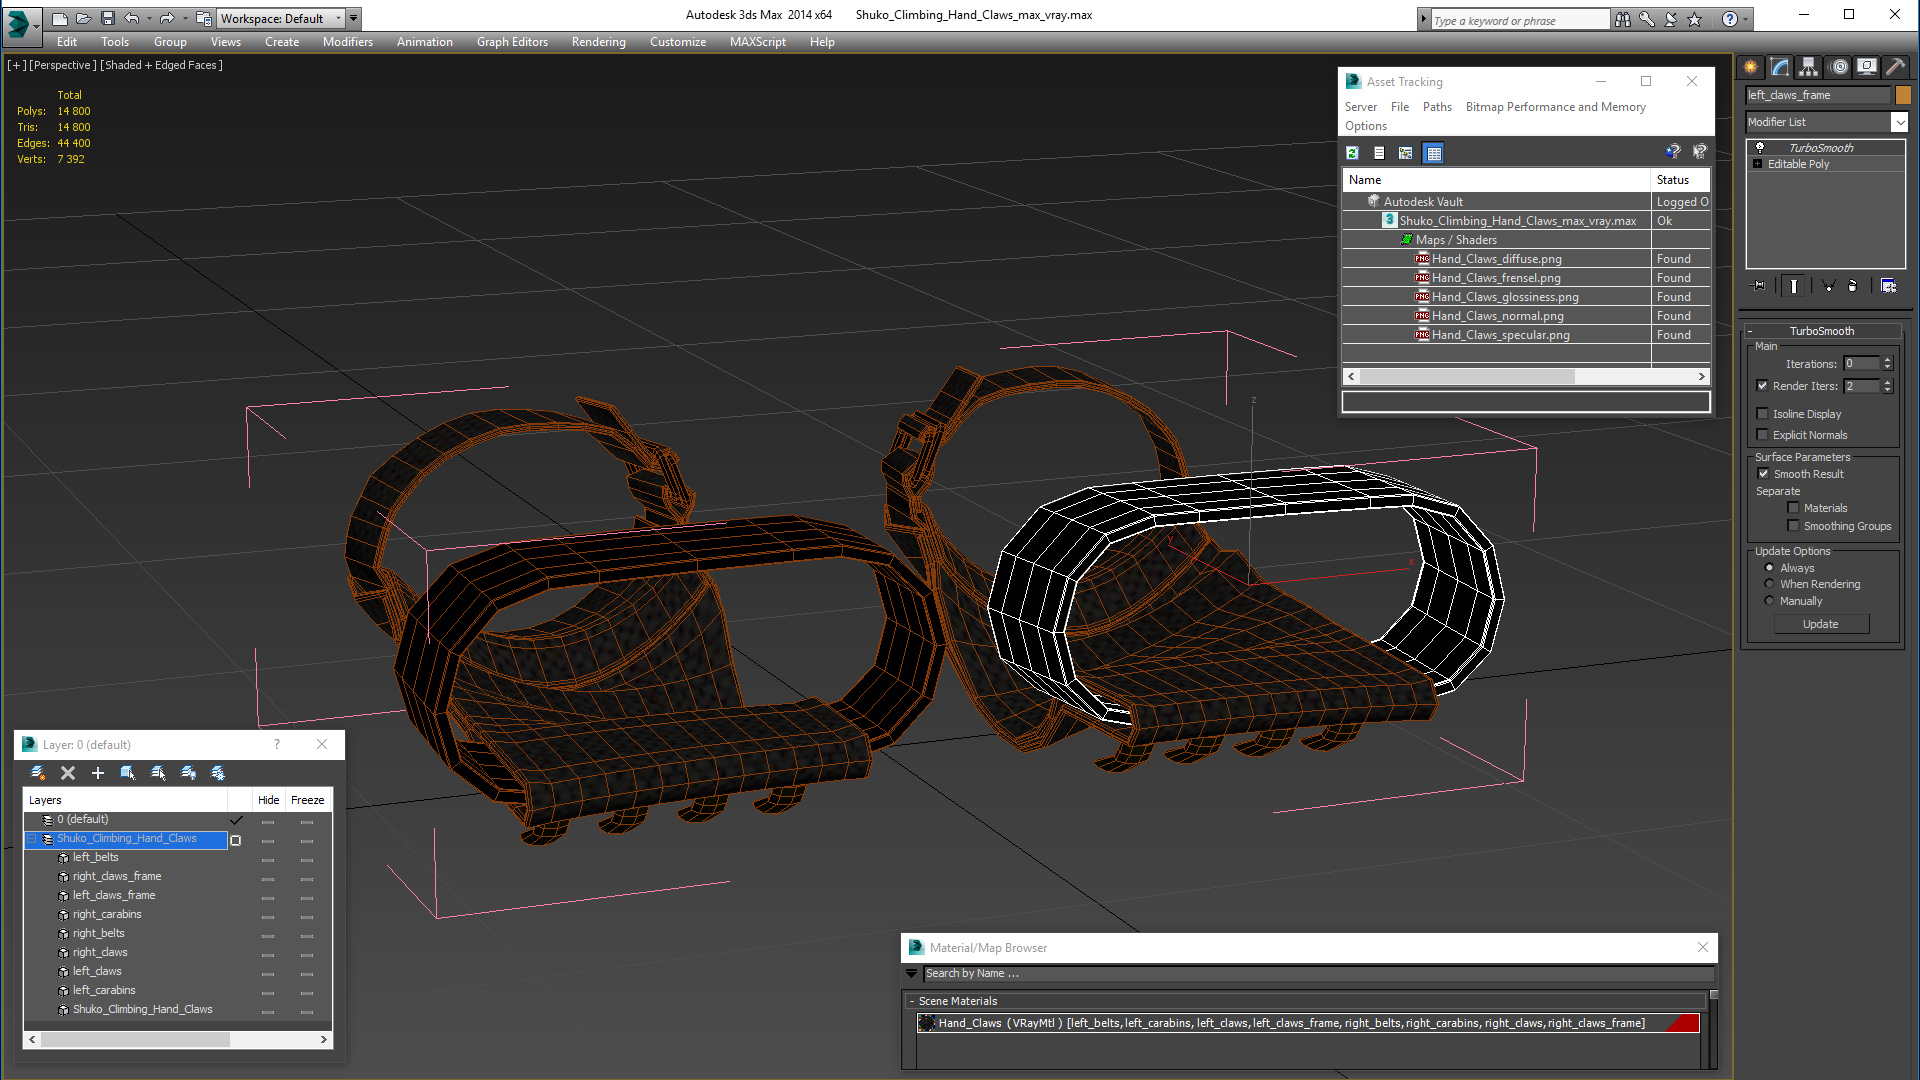Select the When Rendering radio button
This screenshot has height=1080, width=1920.
point(1769,584)
